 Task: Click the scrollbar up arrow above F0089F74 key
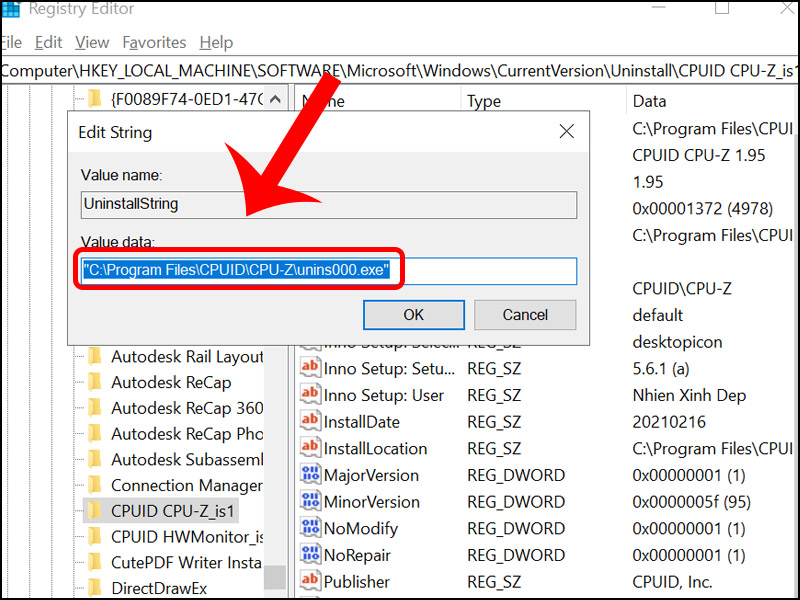[x=276, y=96]
